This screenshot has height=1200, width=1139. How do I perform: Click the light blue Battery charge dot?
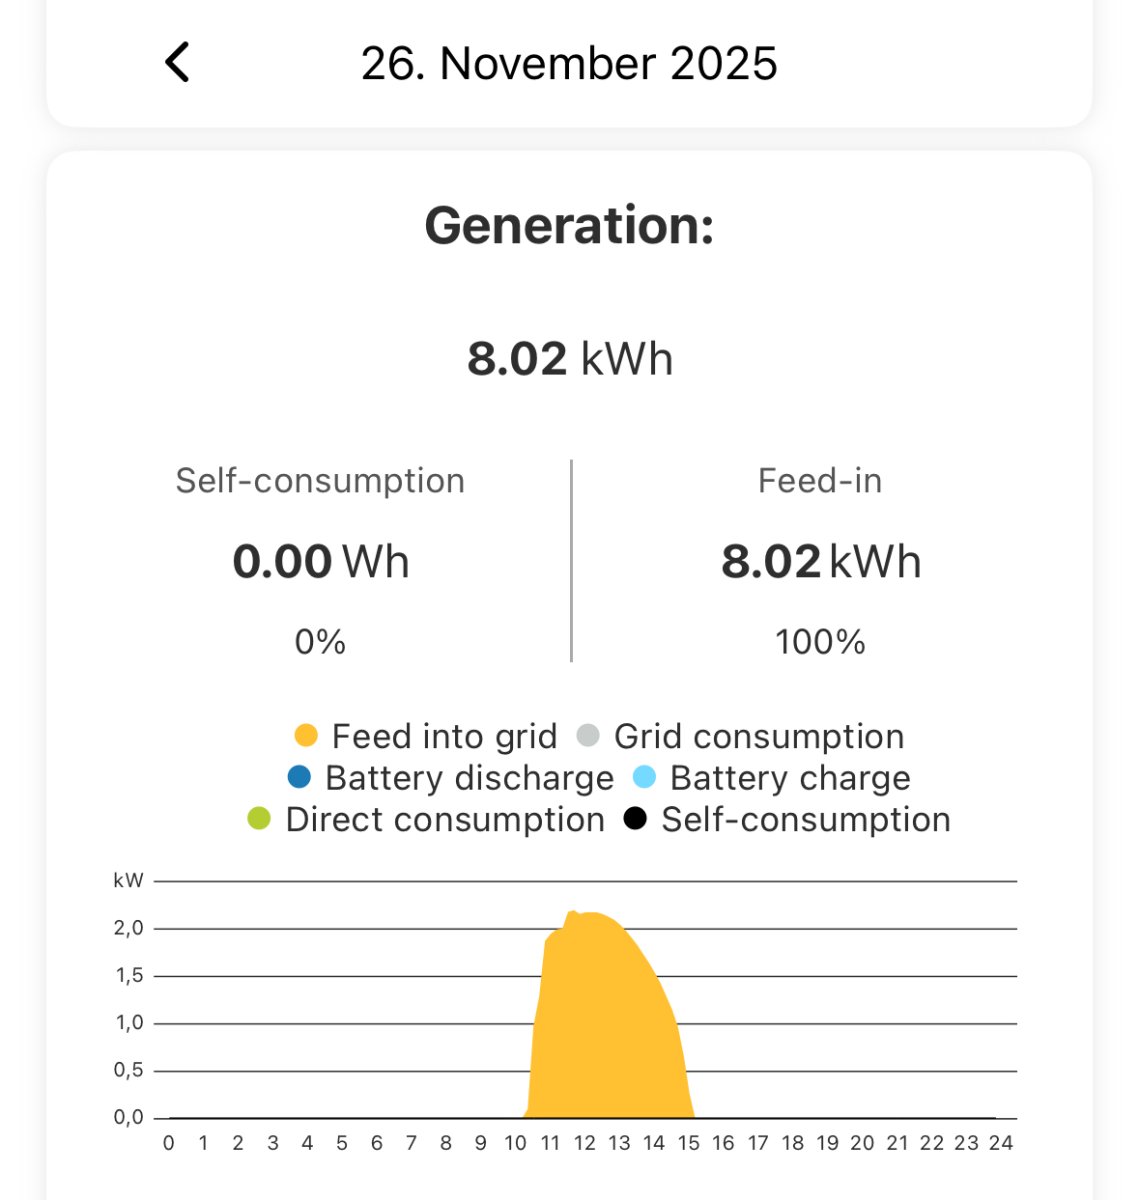point(644,777)
